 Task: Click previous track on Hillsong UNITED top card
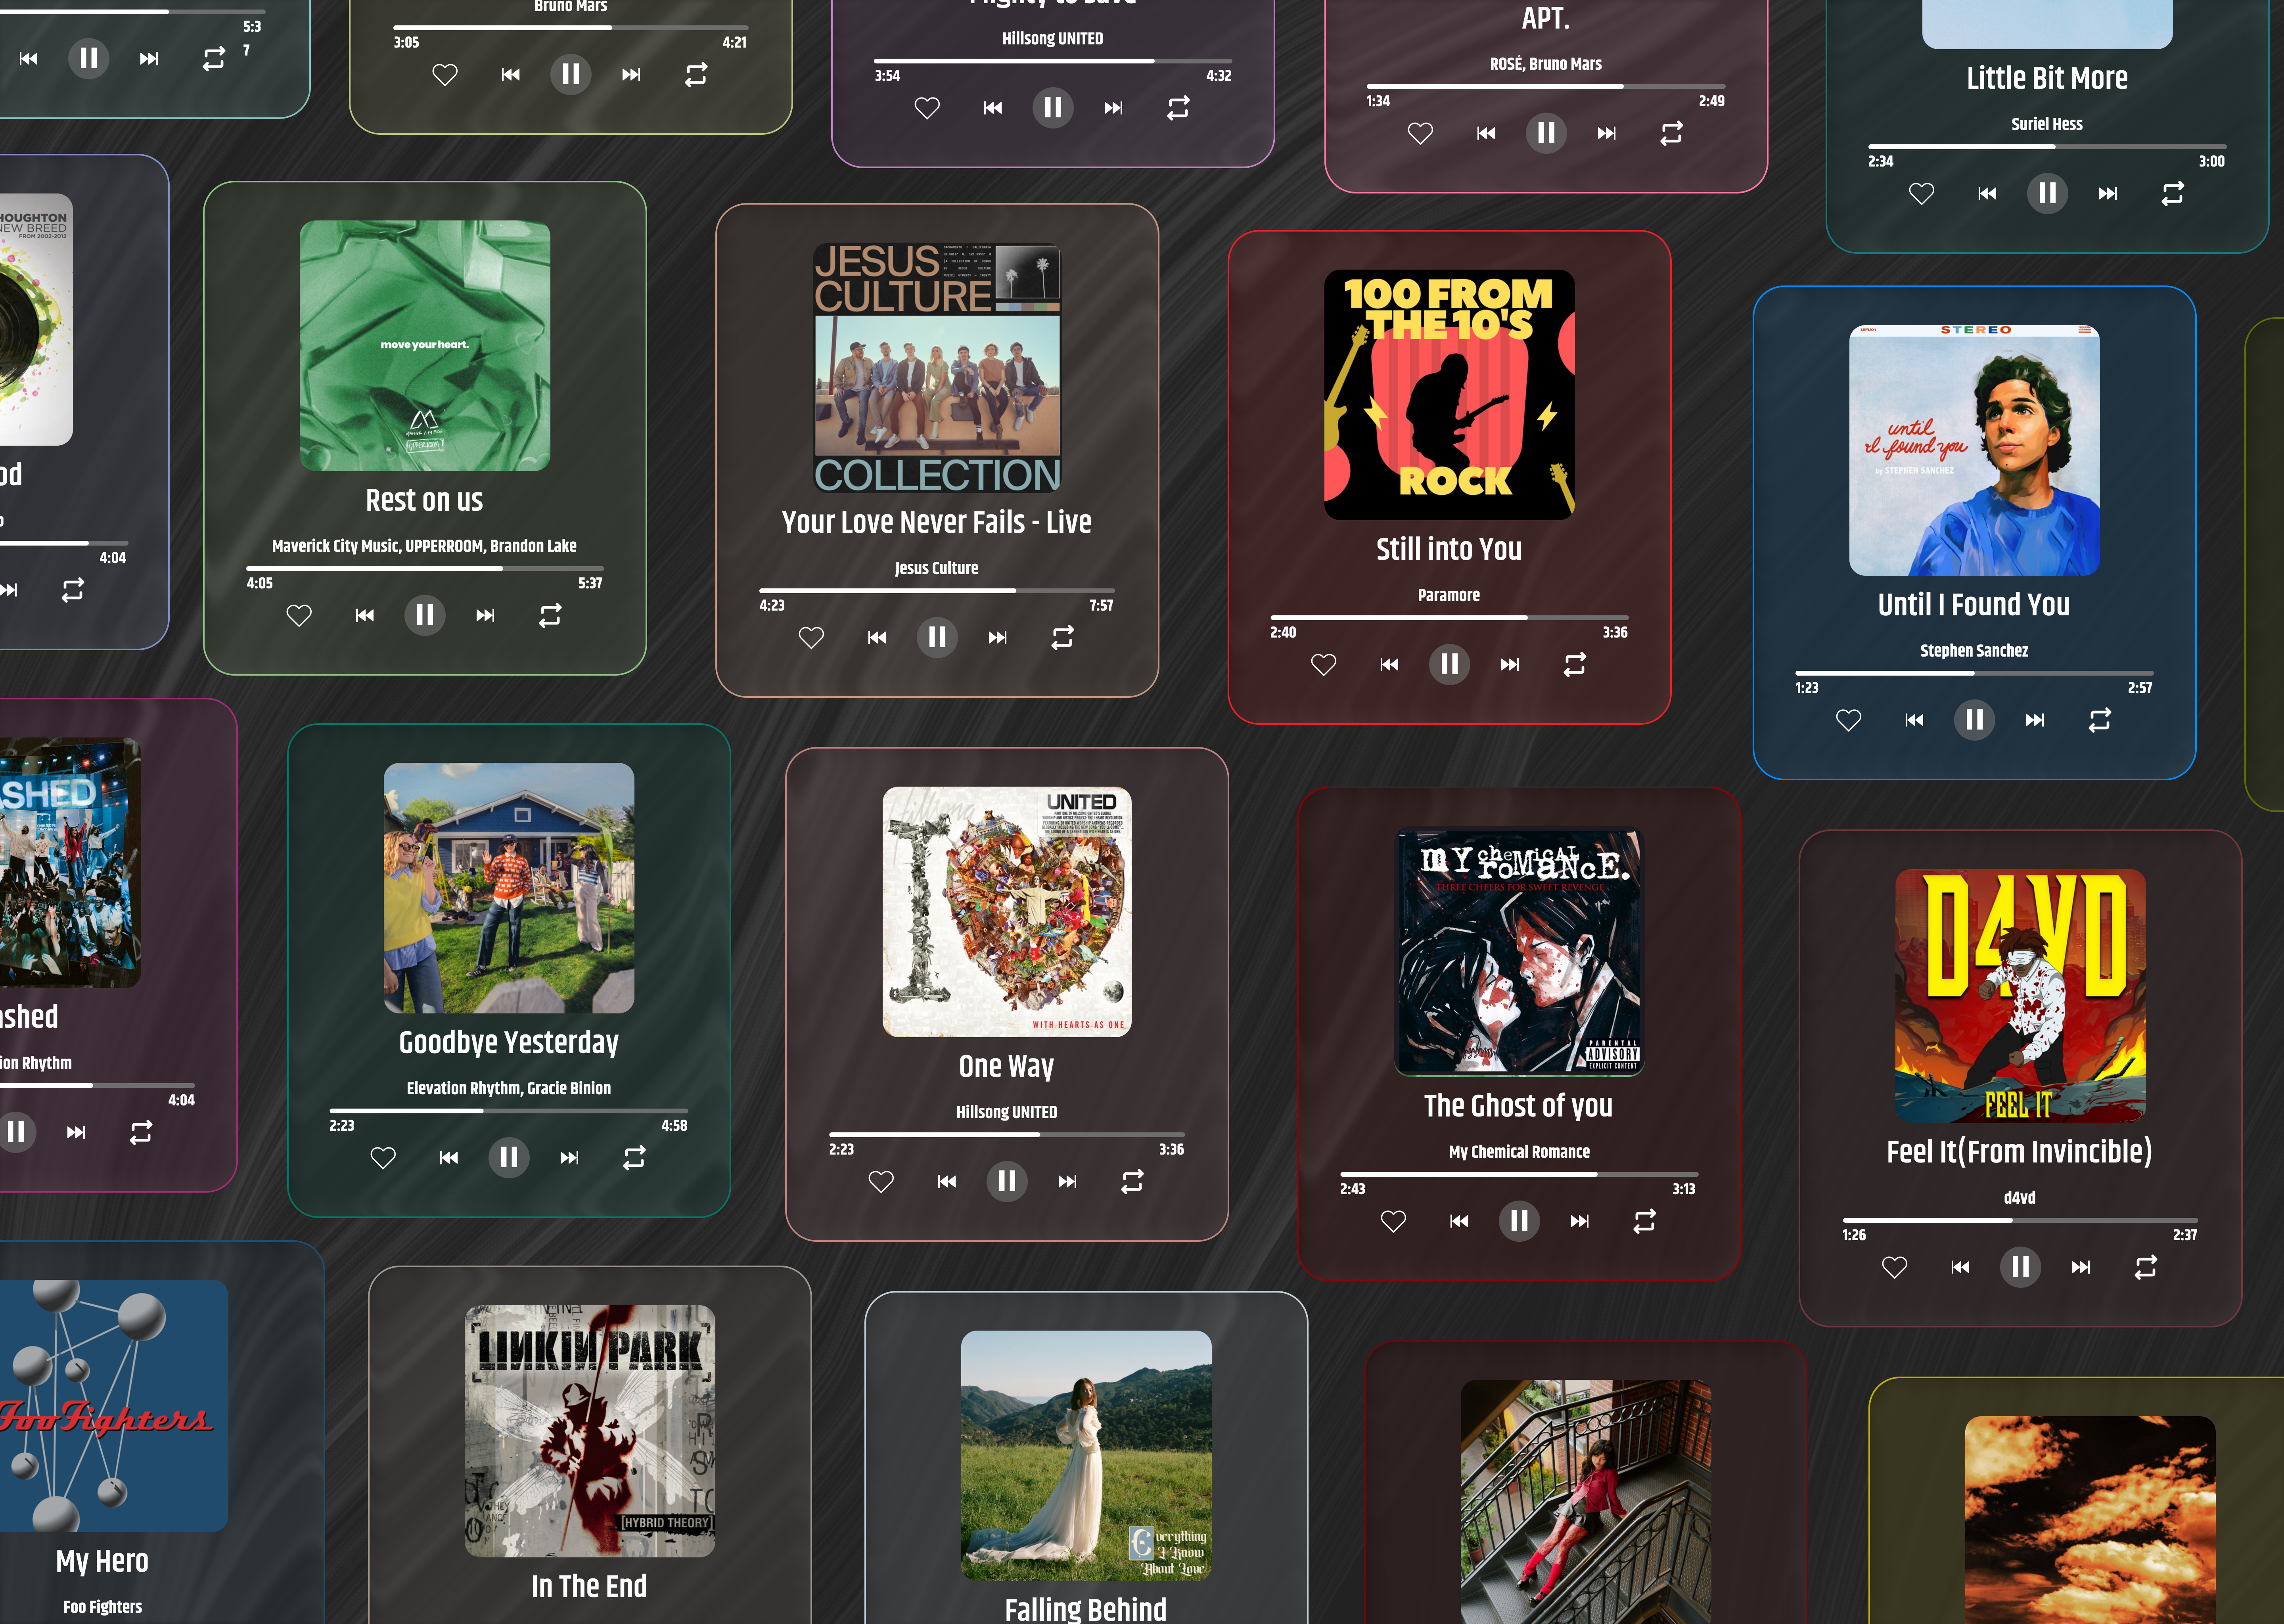point(992,108)
